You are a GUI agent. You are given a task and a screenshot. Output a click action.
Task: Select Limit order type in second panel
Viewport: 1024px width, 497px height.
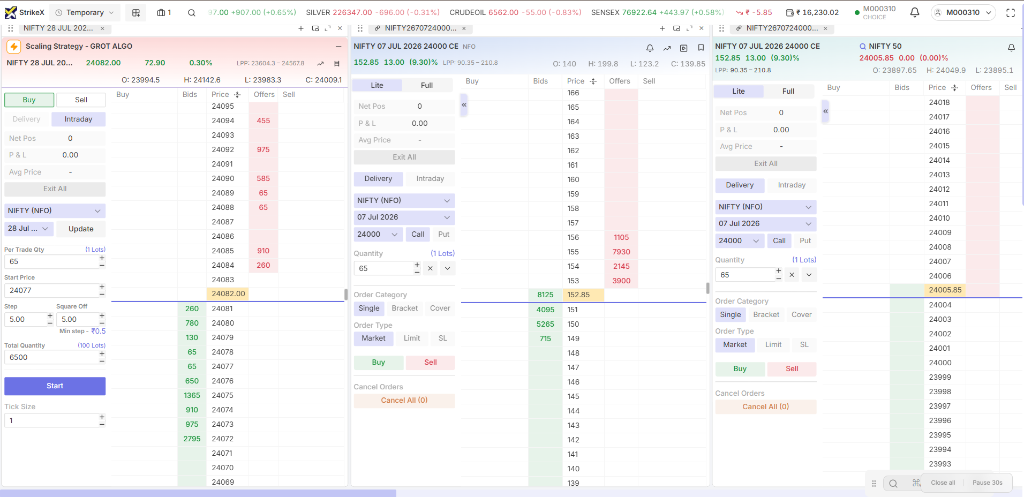[x=411, y=338]
